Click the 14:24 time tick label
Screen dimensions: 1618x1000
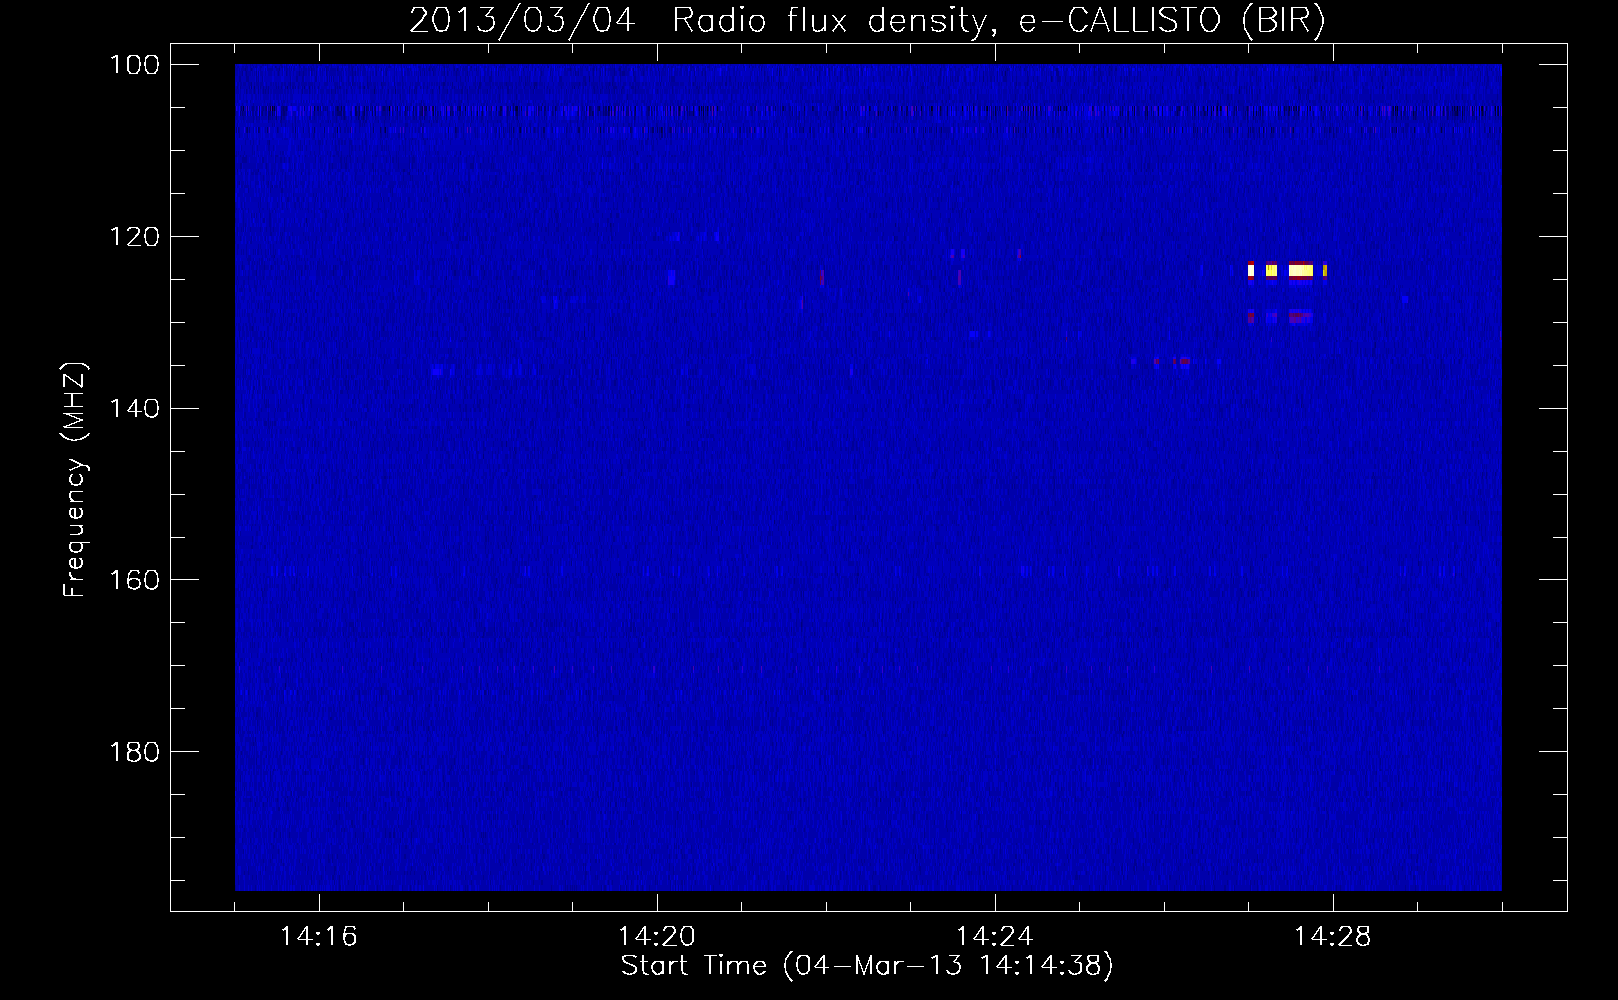pos(995,937)
